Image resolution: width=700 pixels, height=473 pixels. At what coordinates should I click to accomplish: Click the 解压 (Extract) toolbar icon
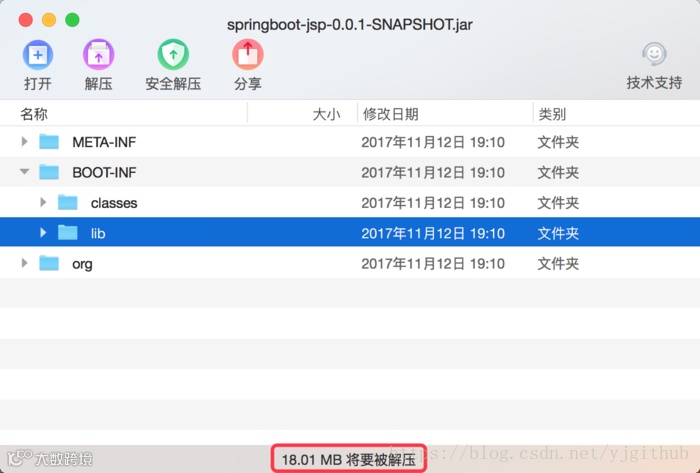(98, 55)
